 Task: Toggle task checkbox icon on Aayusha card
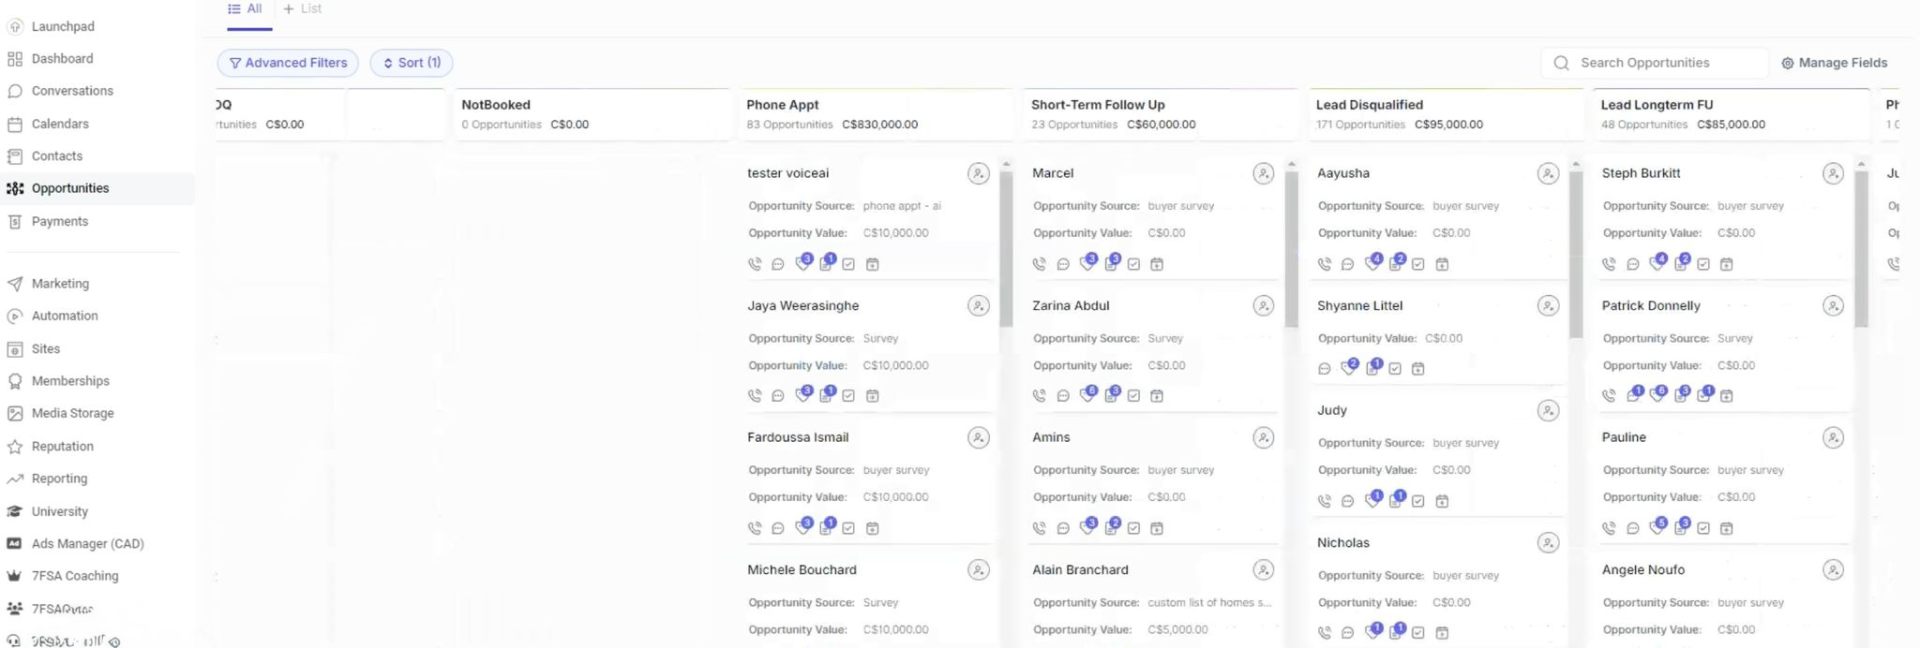click(1418, 264)
